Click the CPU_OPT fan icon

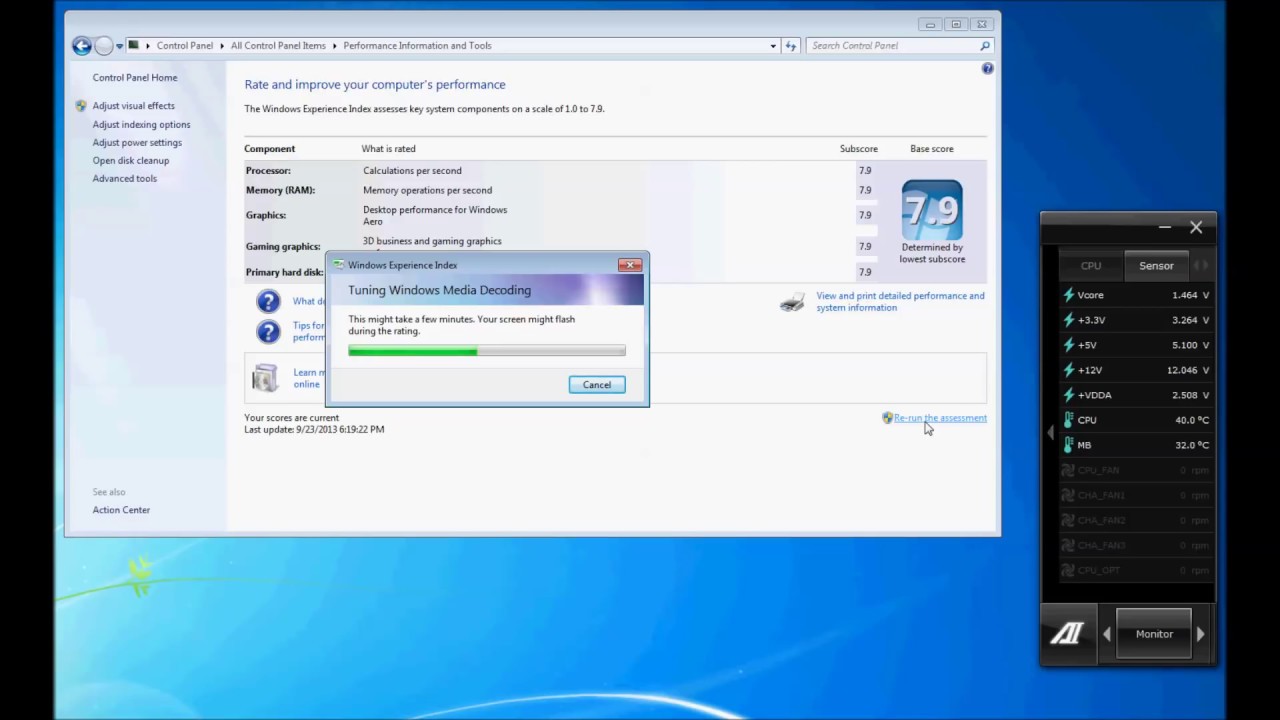[1068, 570]
